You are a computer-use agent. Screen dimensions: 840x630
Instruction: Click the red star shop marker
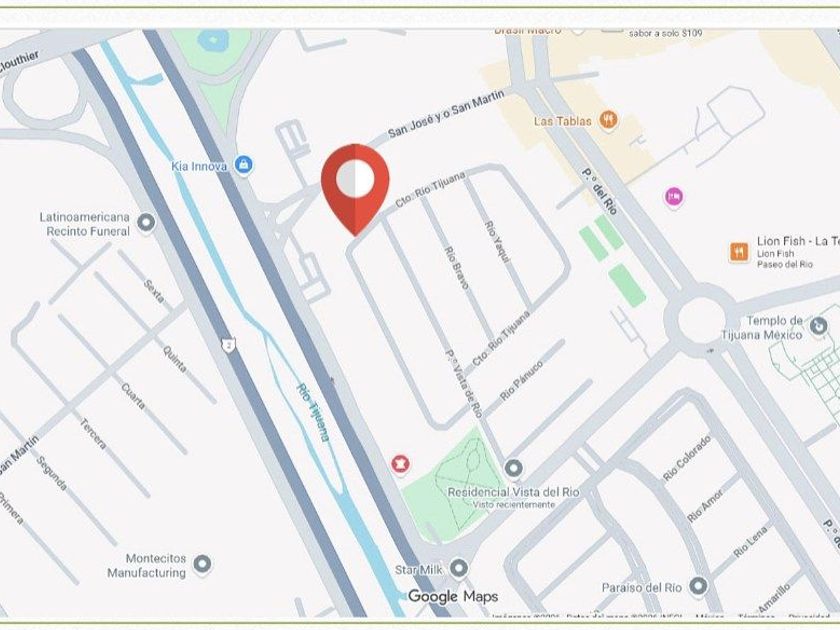click(x=400, y=464)
